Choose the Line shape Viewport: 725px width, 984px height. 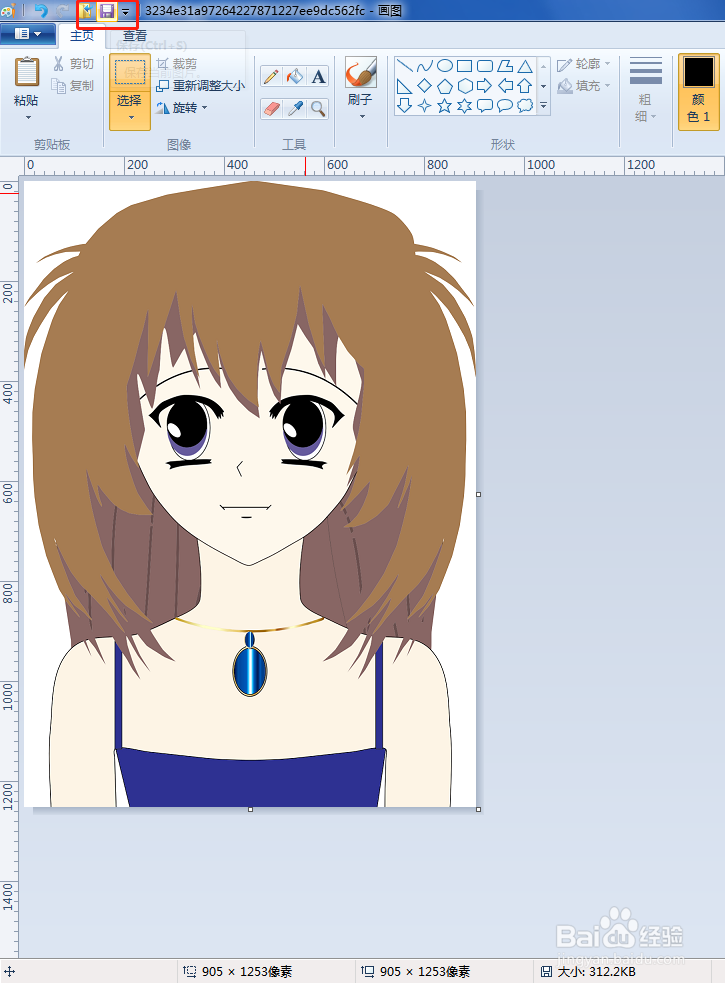(405, 66)
